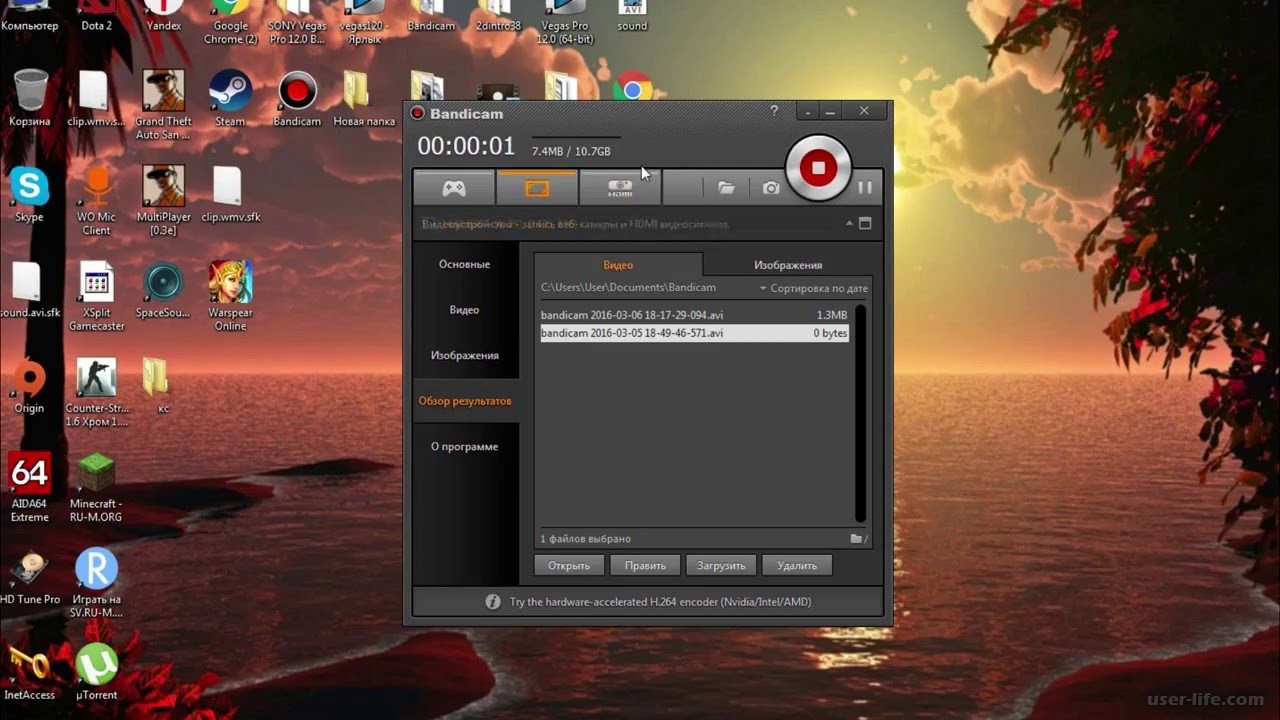1280x720 pixels.
Task: Open InetAccess desktop icon
Action: (x=29, y=672)
